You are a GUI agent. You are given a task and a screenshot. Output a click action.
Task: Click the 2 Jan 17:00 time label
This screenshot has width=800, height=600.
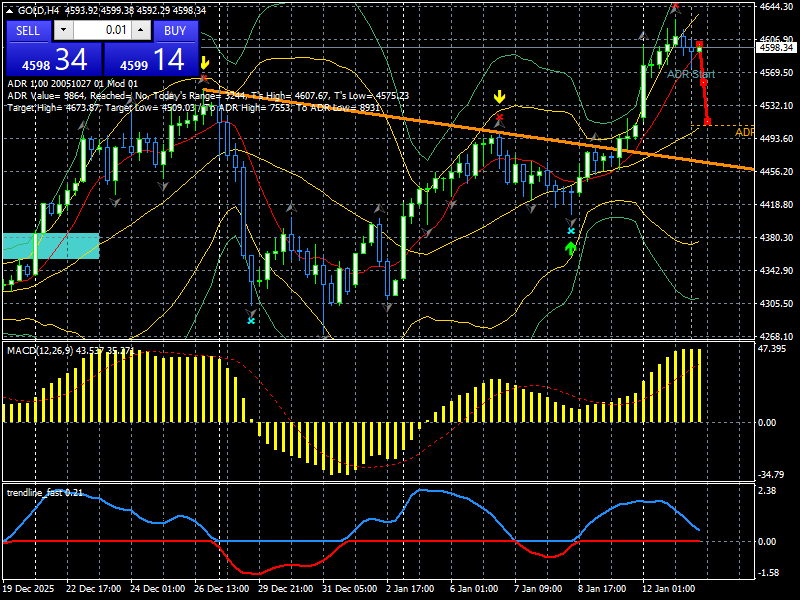(x=410, y=589)
